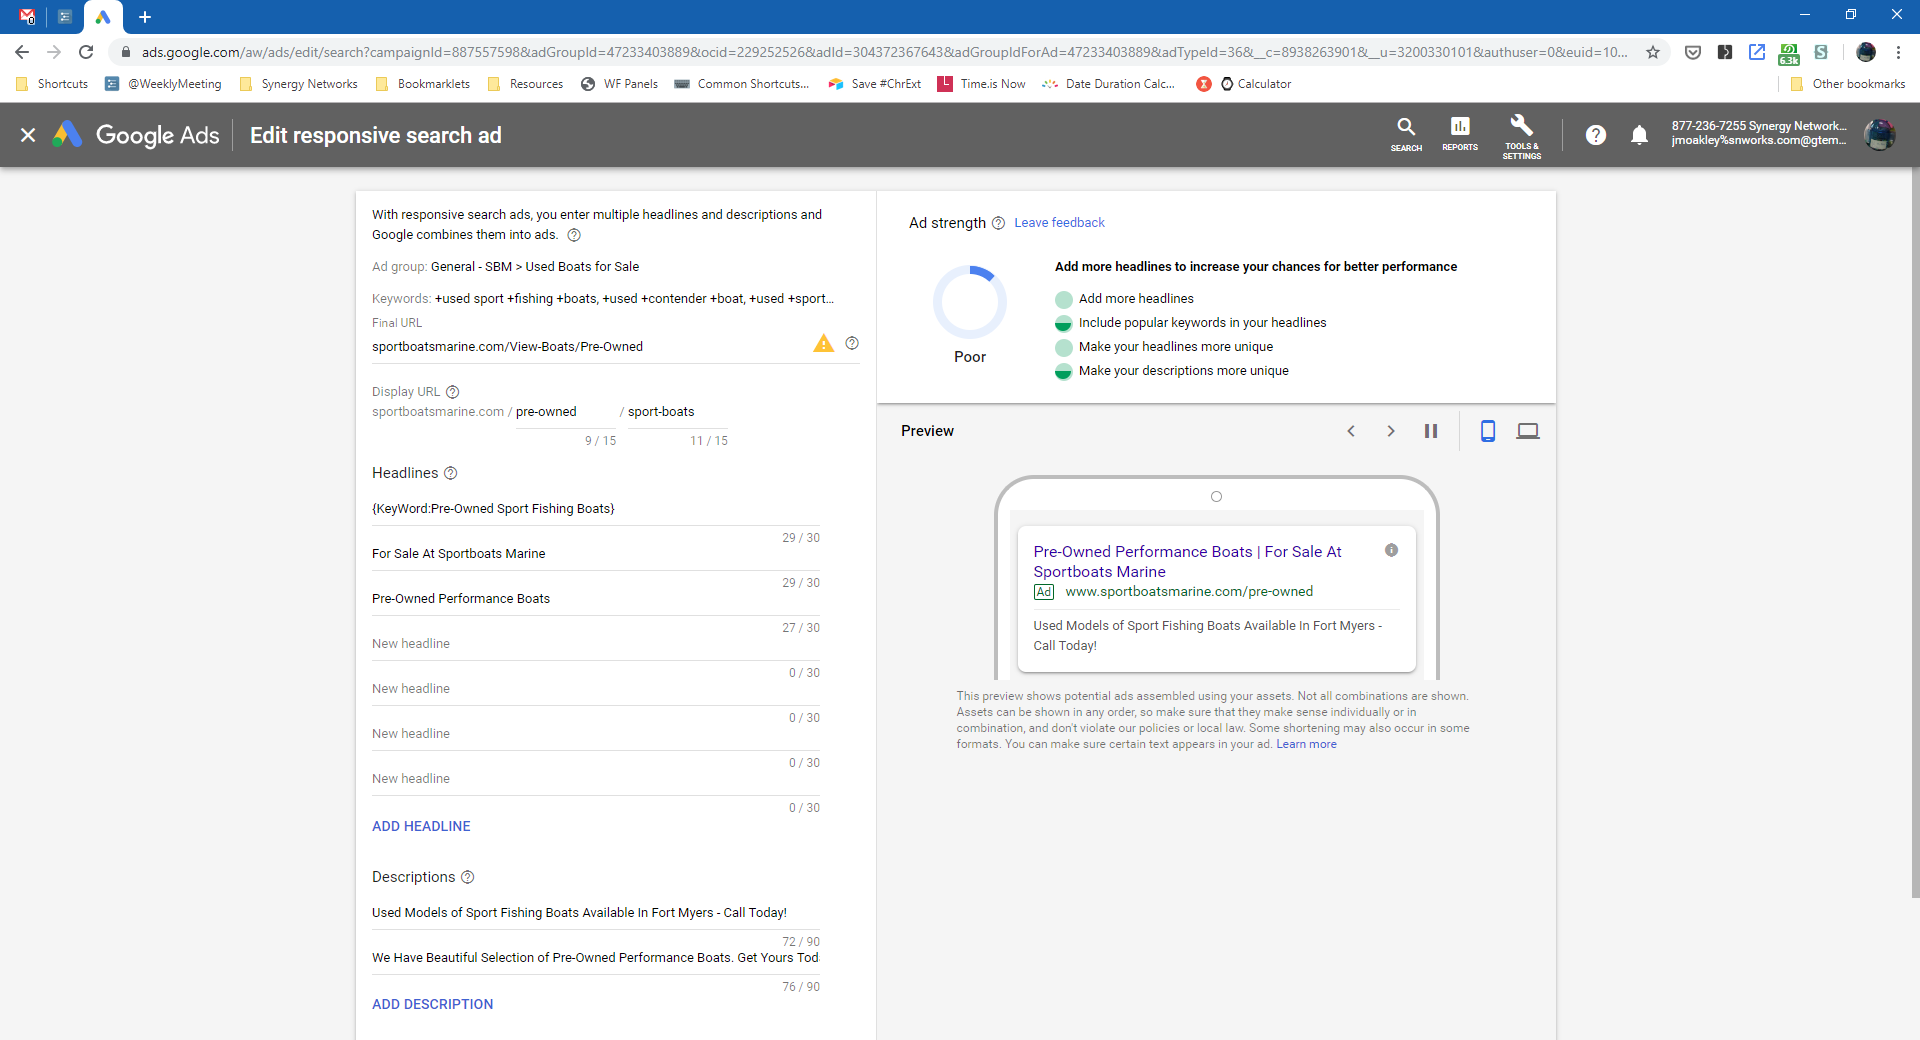This screenshot has width=1920, height=1040.
Task: Click Learn more link below preview
Action: pyautogui.click(x=1306, y=744)
